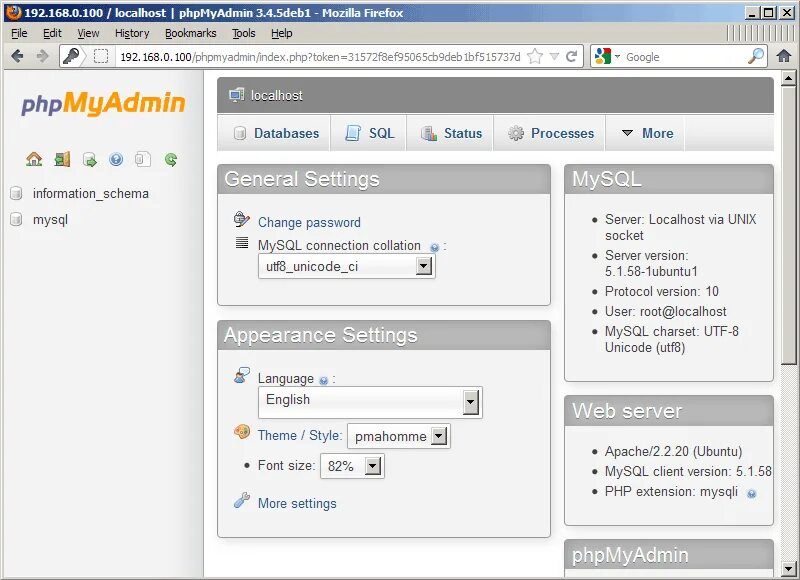Open phpMyAdmin documentation question-mark icon

(116, 160)
